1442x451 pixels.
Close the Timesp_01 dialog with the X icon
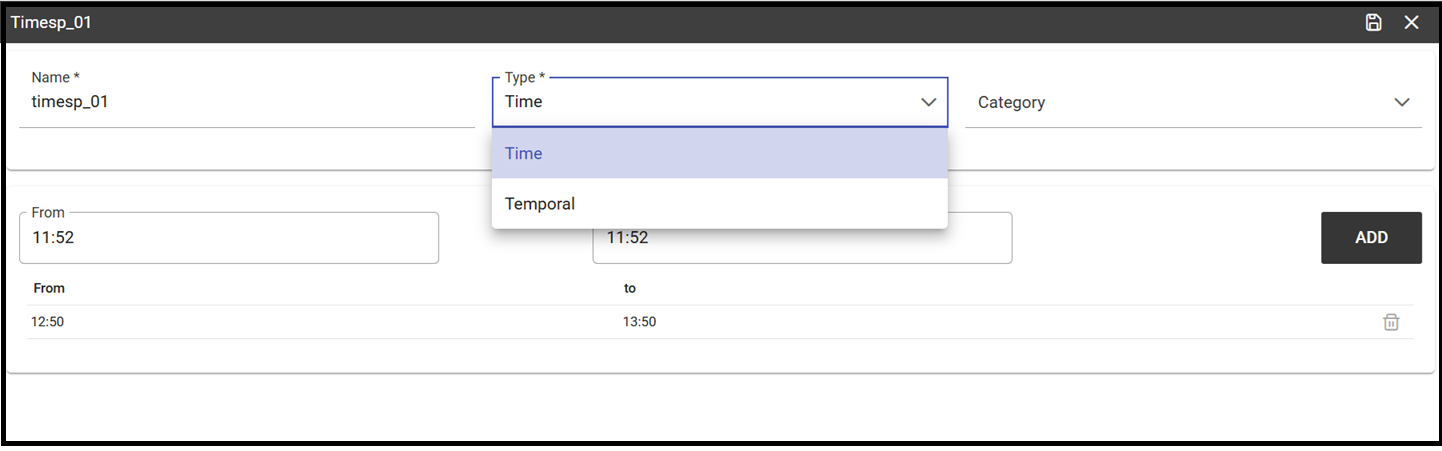point(1411,22)
